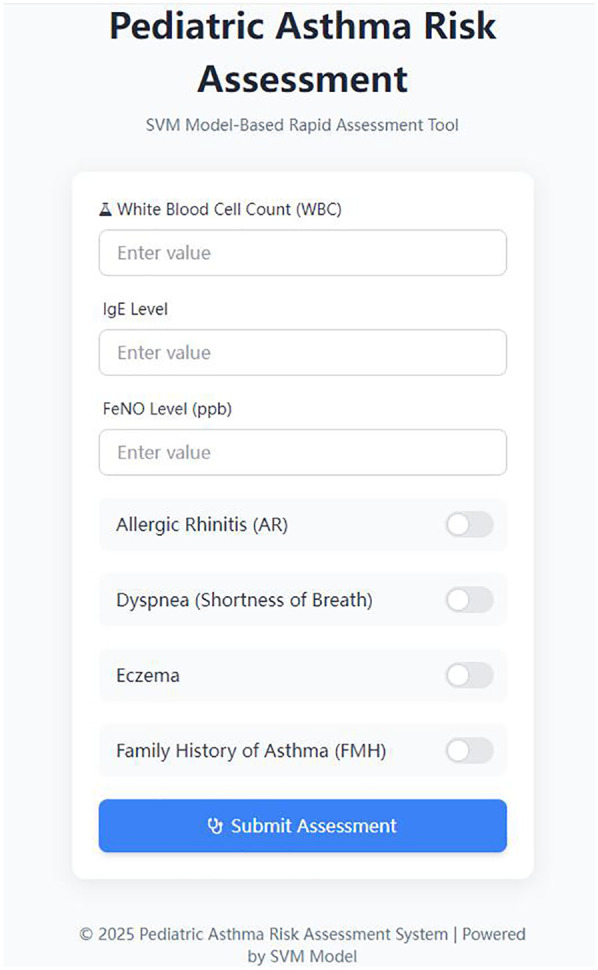The image size is (598, 970).
Task: Select the FeNO Level (ppb) label
Action: pos(167,409)
